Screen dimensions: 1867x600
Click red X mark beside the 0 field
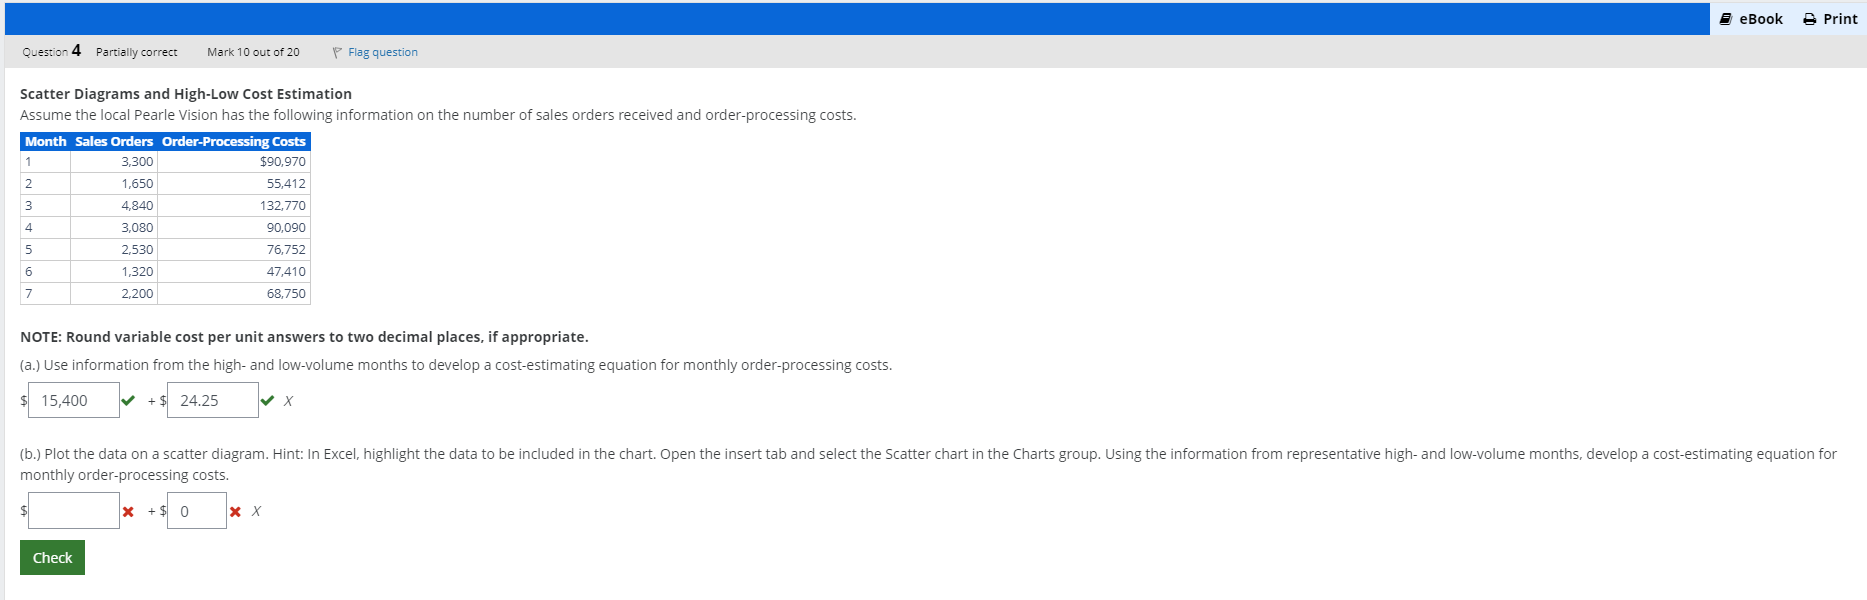point(235,512)
